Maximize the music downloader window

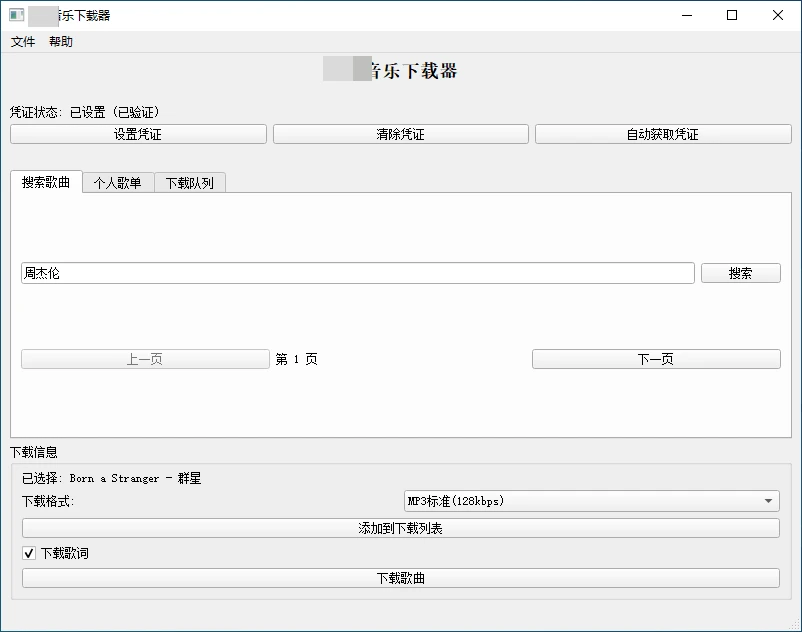coord(732,16)
